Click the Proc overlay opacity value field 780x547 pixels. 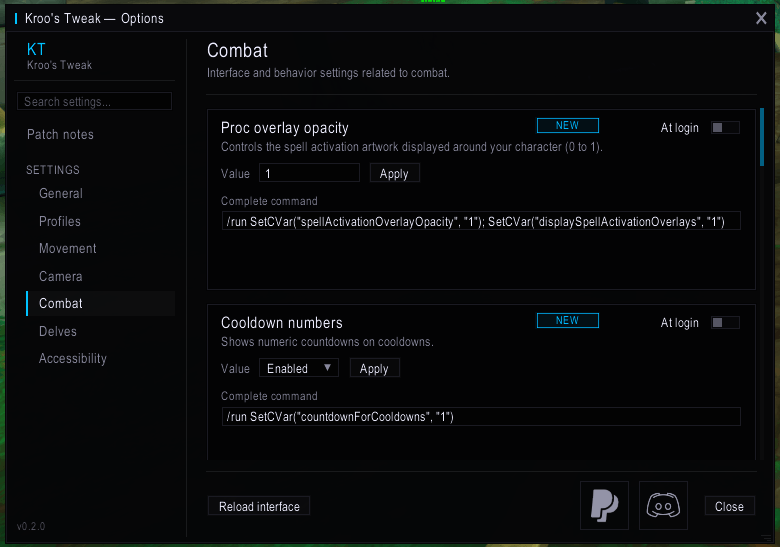pyautogui.click(x=309, y=173)
